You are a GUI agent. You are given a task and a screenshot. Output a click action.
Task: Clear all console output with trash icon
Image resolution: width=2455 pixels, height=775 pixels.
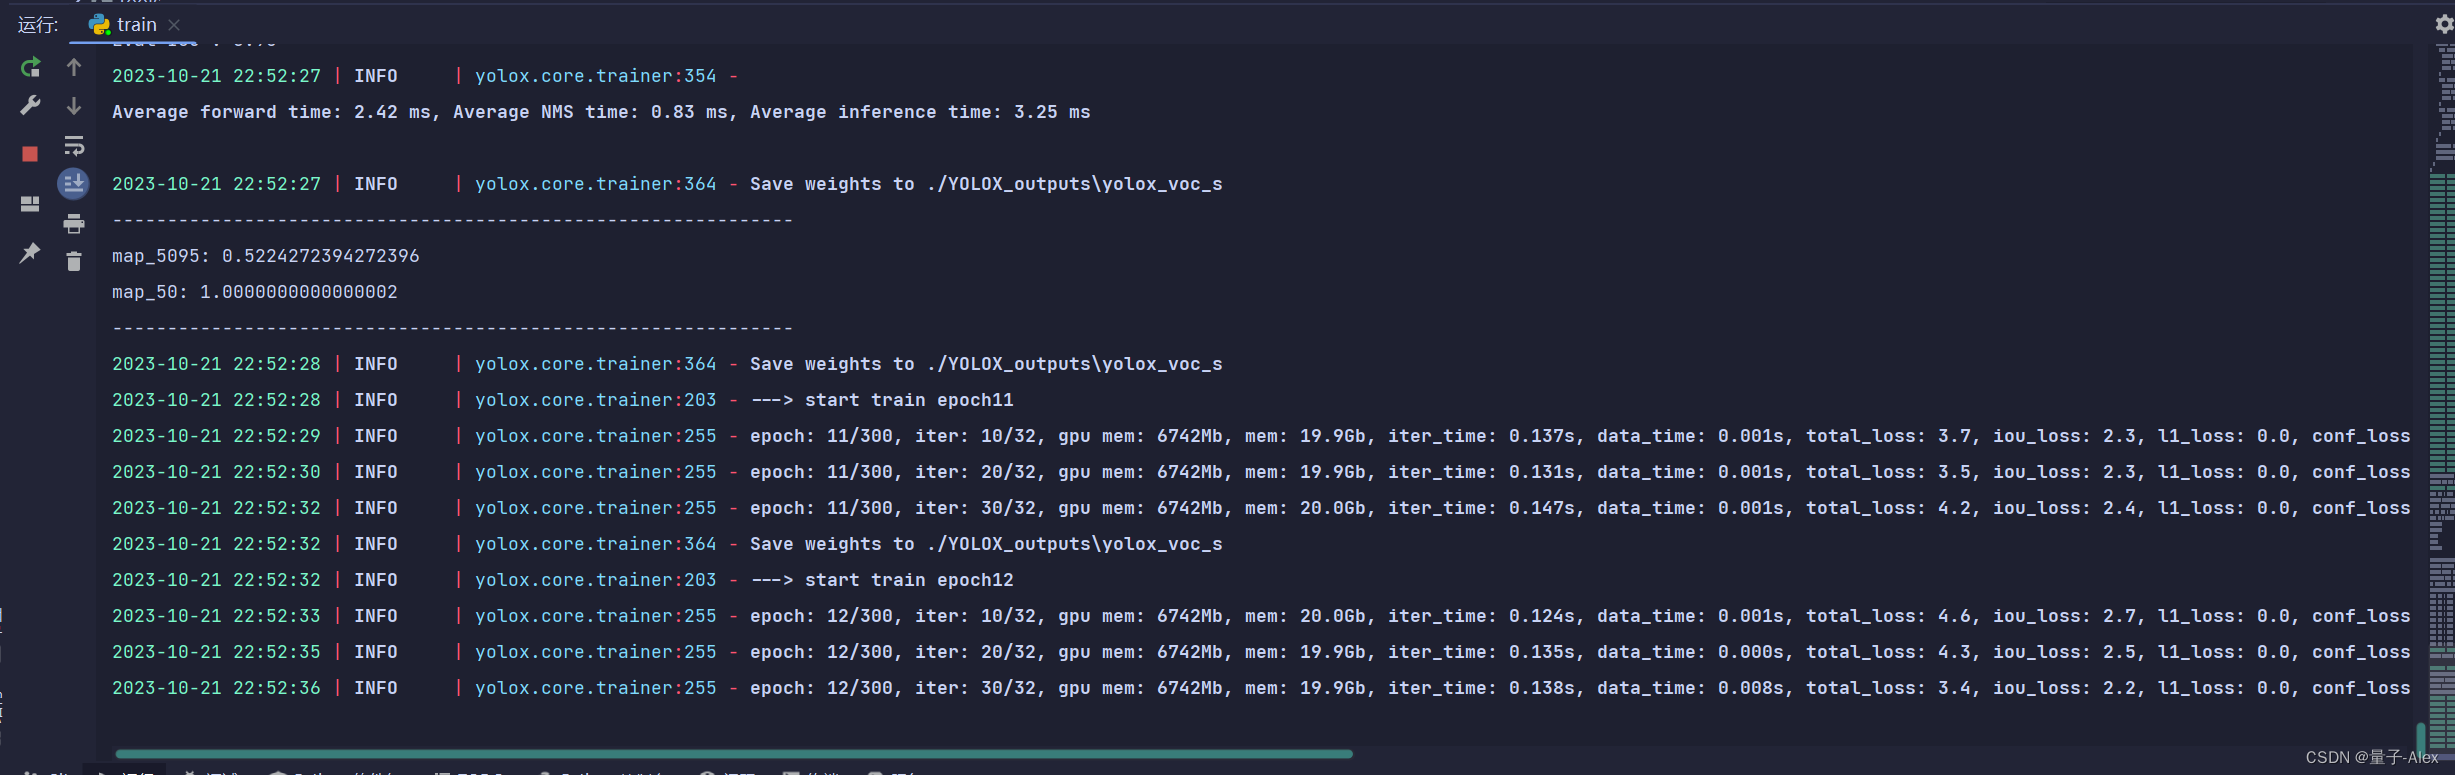pos(73,262)
